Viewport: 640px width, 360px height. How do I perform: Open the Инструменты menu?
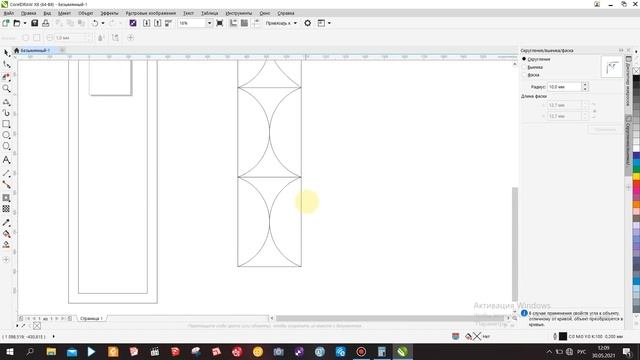(x=239, y=13)
